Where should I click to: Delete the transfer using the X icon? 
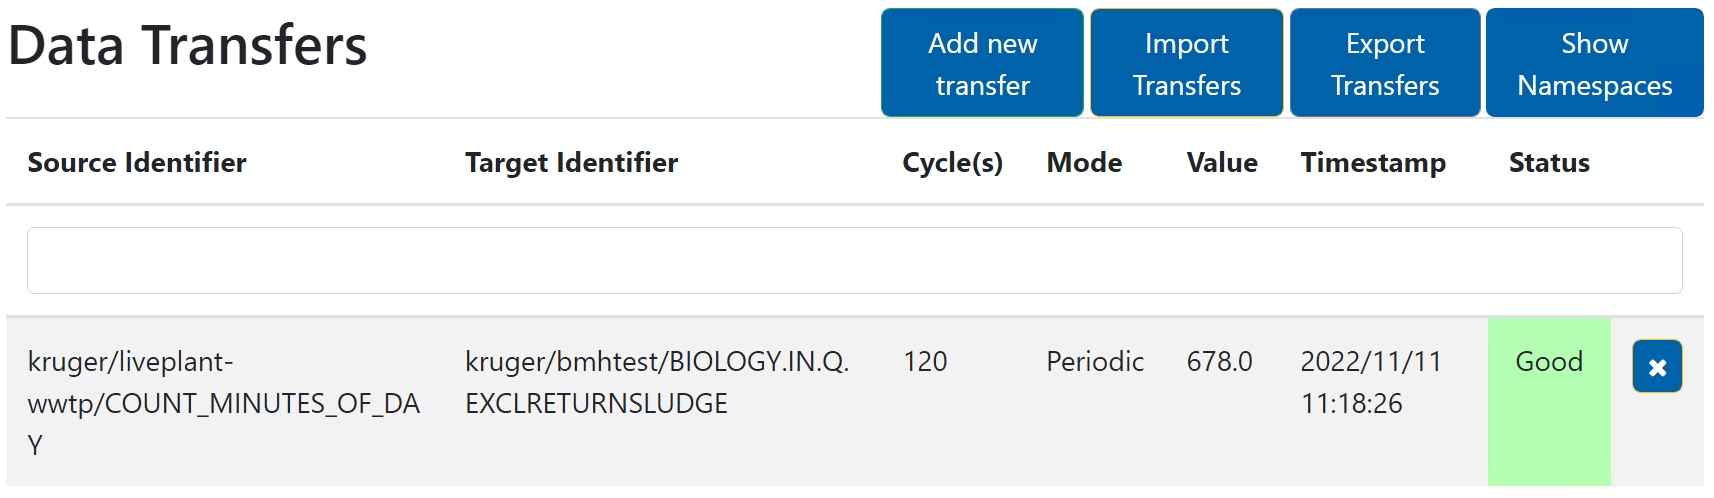pyautogui.click(x=1656, y=367)
